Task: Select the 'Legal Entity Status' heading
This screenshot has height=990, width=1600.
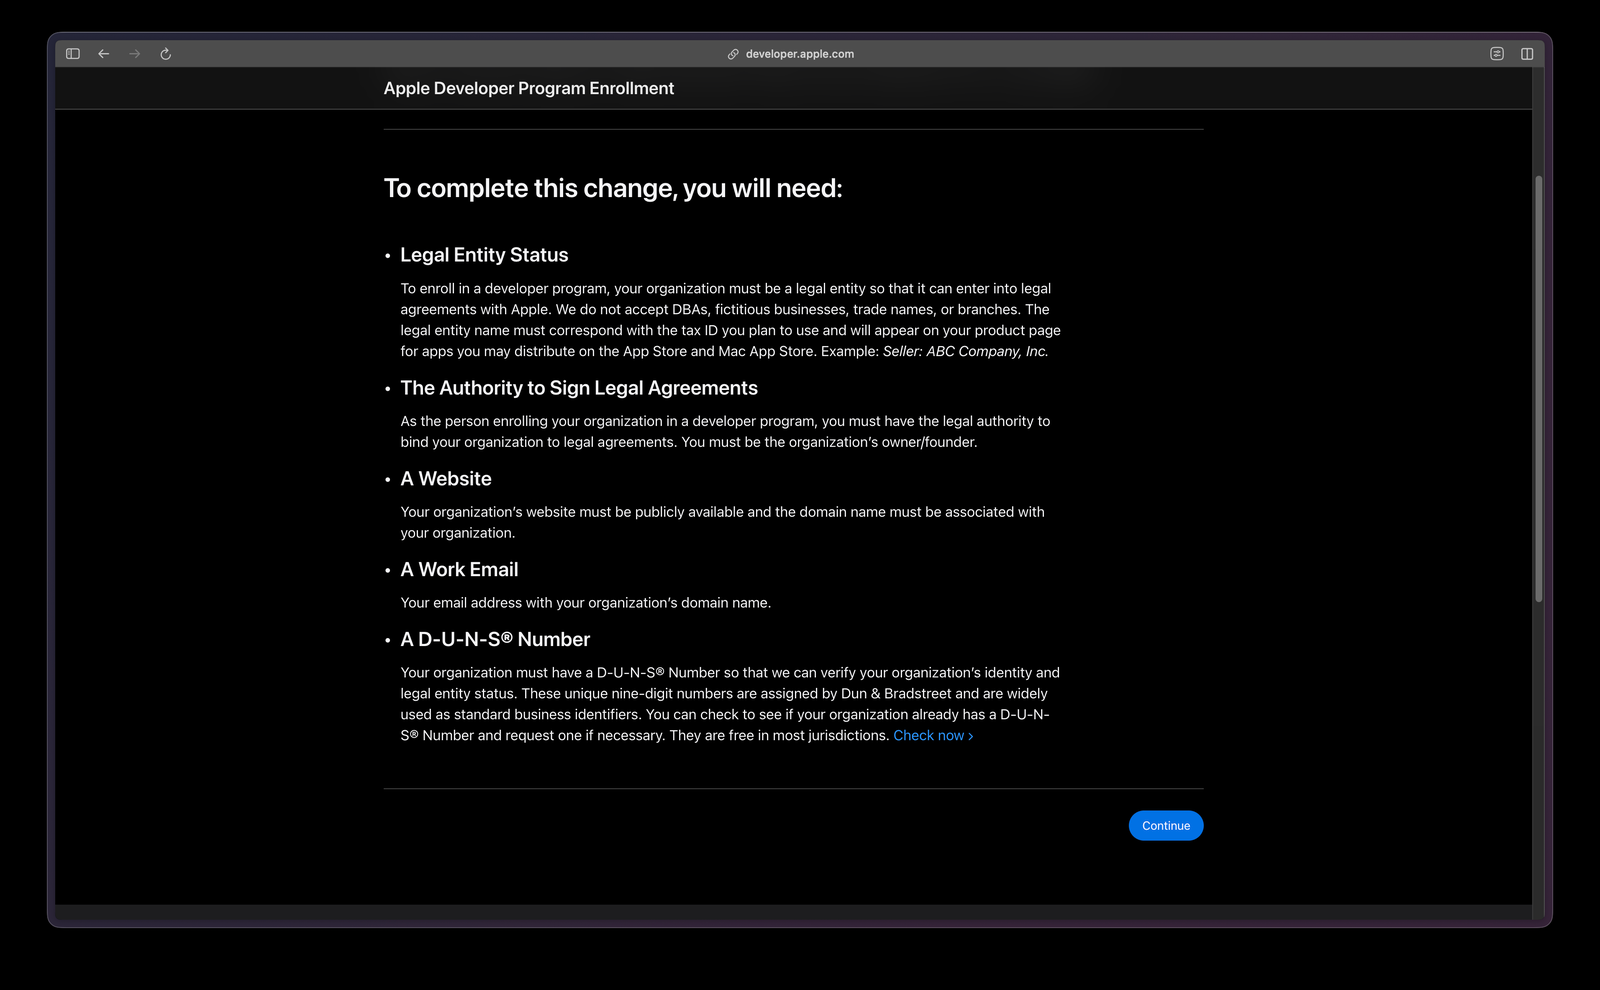Action: [484, 255]
